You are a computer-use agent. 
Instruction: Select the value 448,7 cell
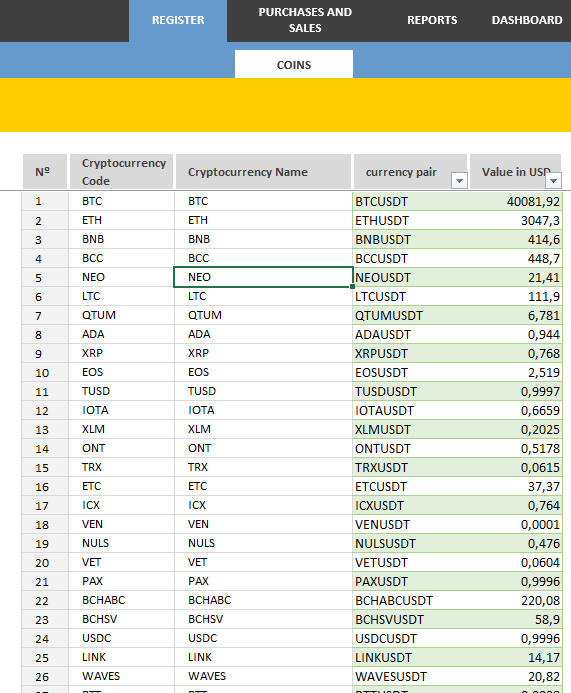click(x=515, y=259)
